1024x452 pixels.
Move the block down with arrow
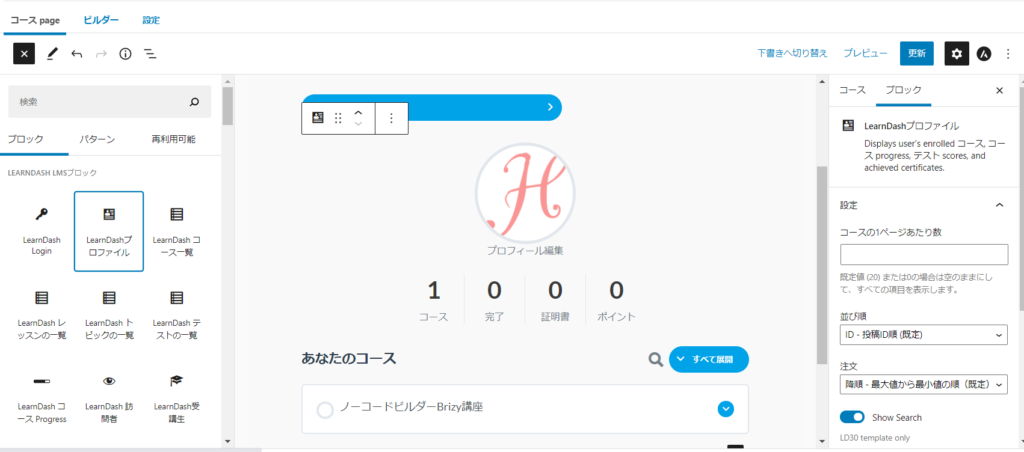click(358, 123)
